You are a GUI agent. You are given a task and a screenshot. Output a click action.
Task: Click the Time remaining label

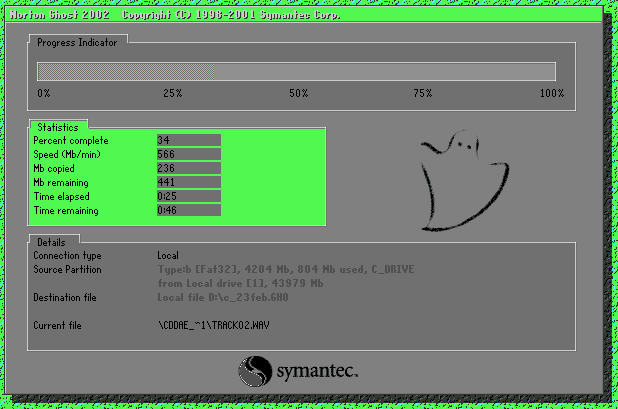pos(66,211)
